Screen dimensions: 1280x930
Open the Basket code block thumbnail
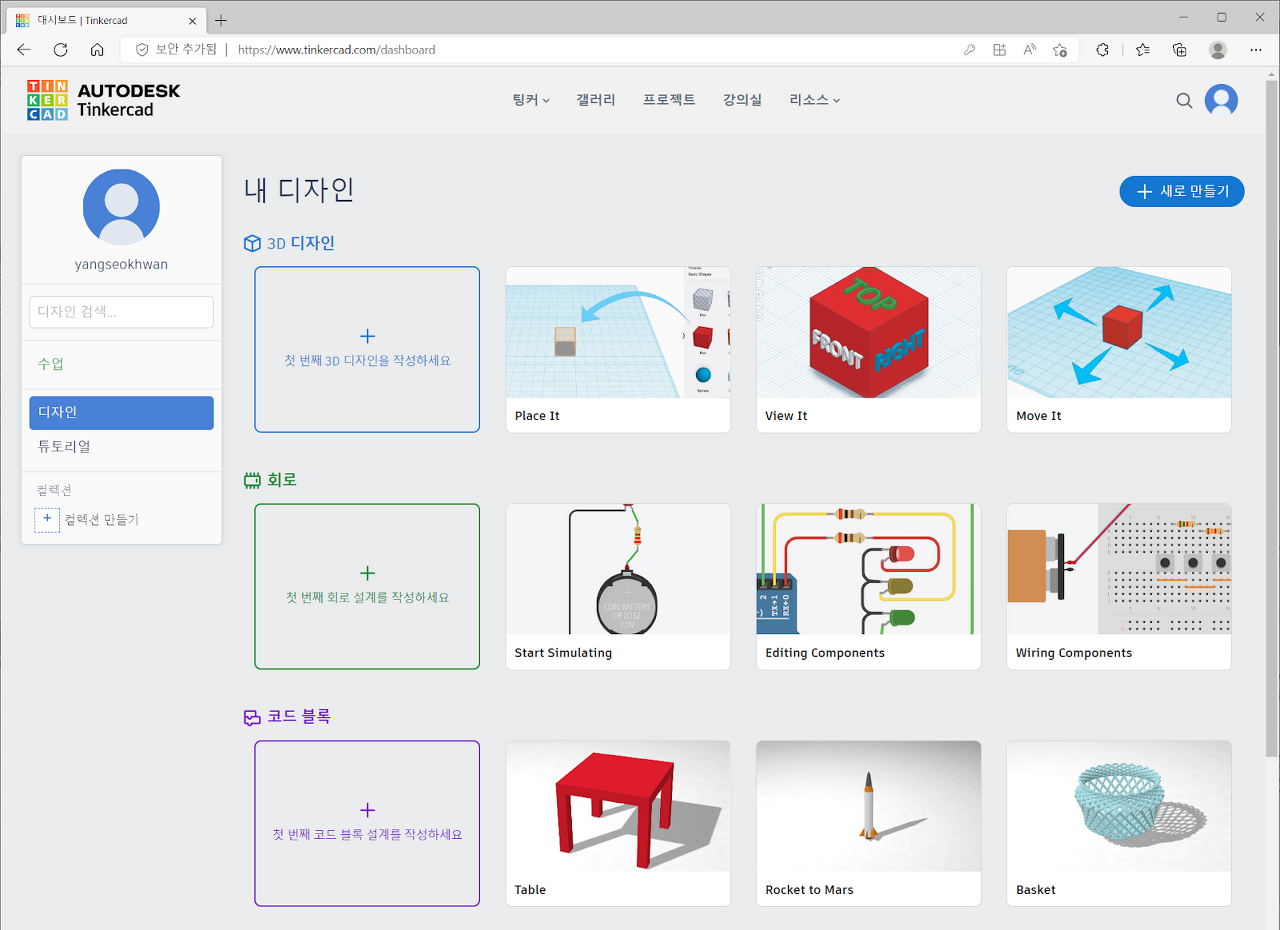pyautogui.click(x=1118, y=806)
